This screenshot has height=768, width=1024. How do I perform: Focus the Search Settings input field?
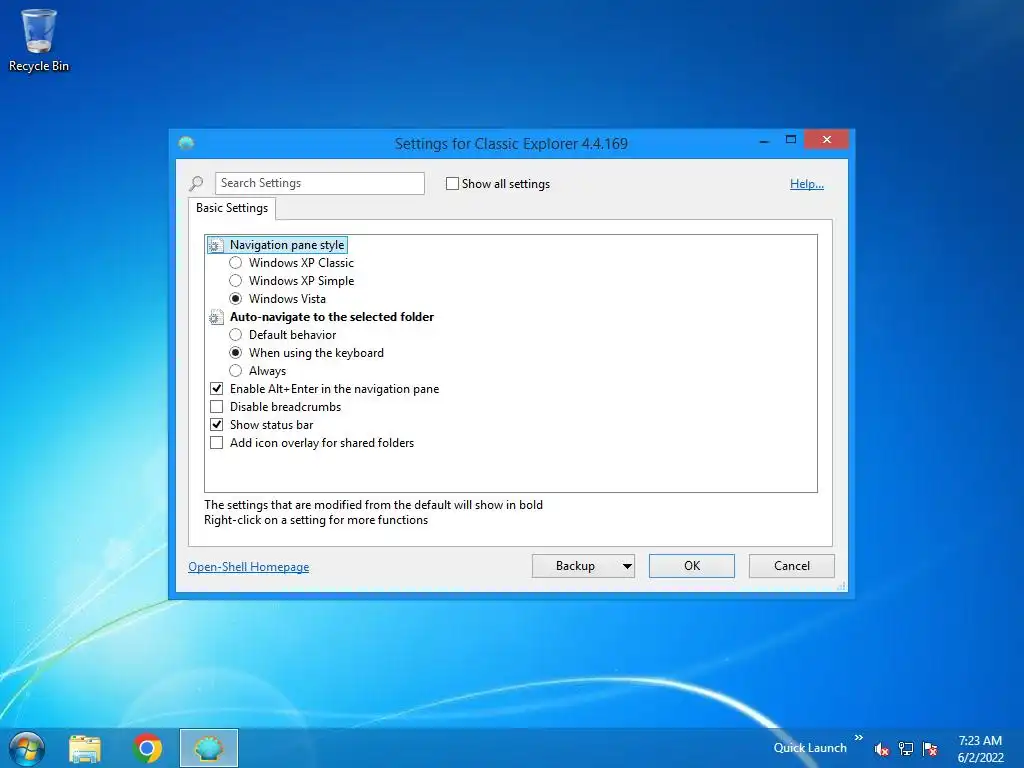coord(320,184)
